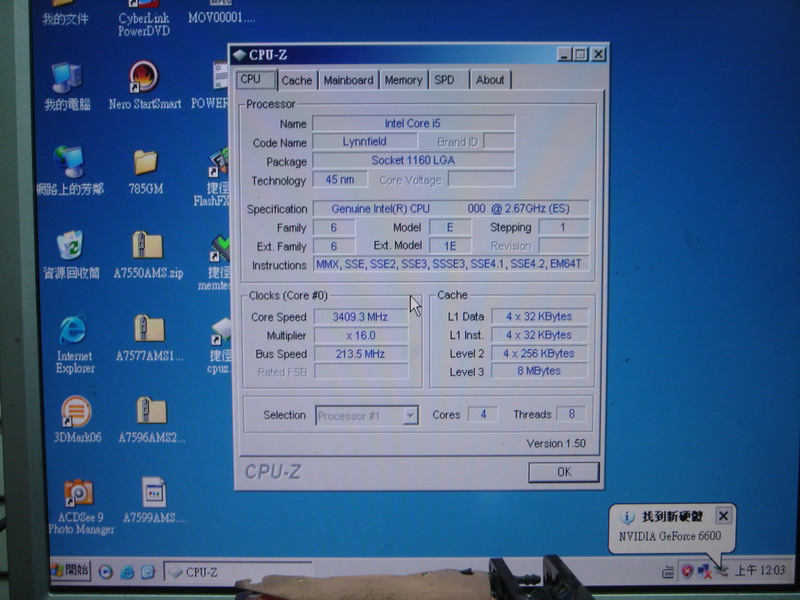Switch to the CPU tab
This screenshot has height=600, width=800.
point(256,80)
